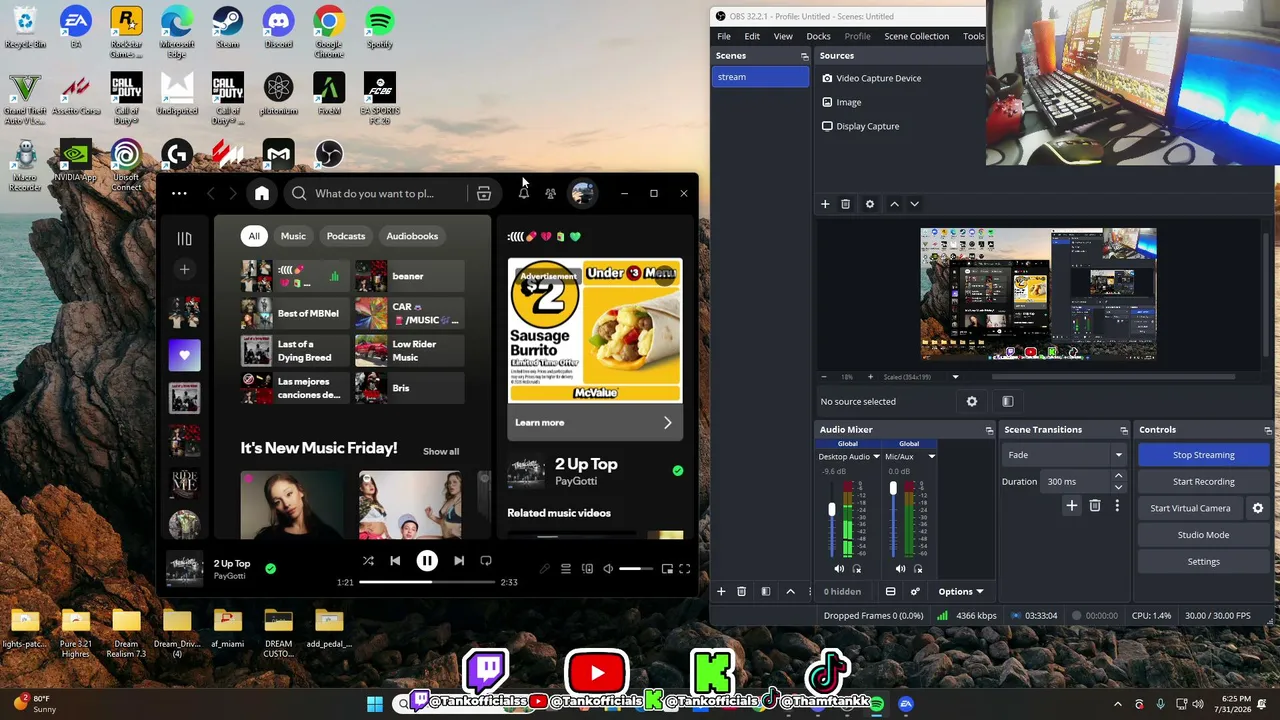Add a new source in OBS
Viewport: 1280px width, 720px height.
[825, 204]
